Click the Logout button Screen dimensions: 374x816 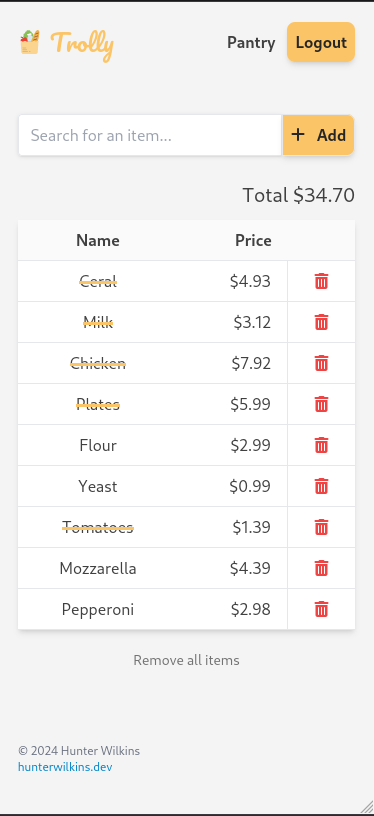[x=321, y=42]
